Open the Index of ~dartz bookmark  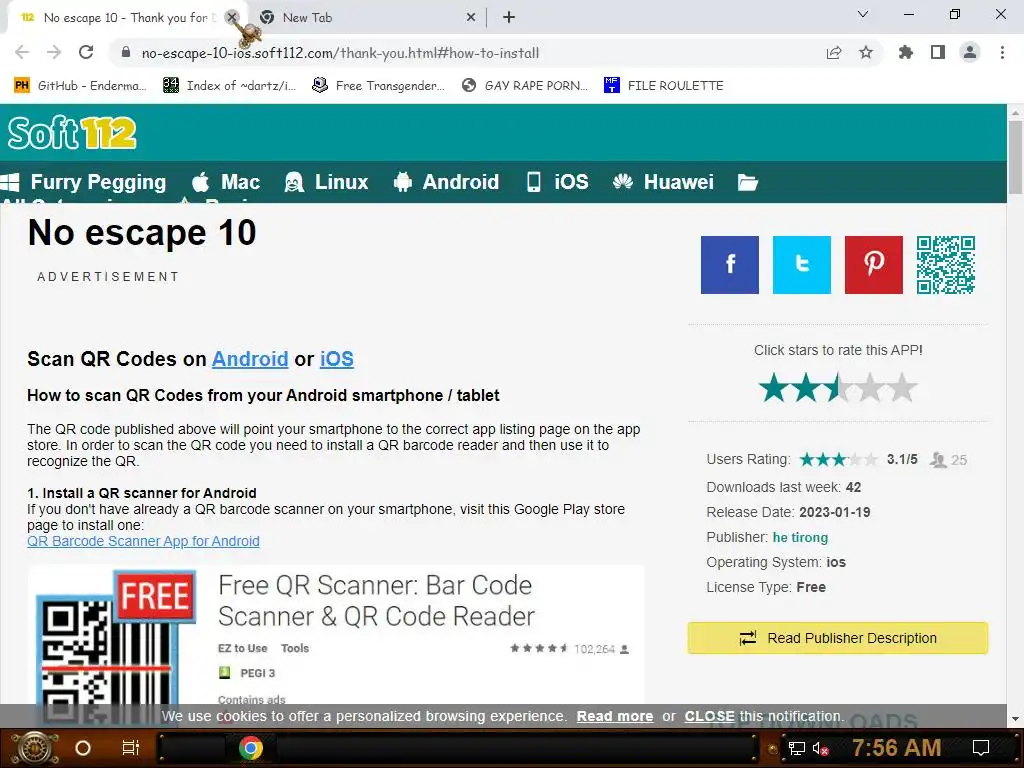pos(229,86)
